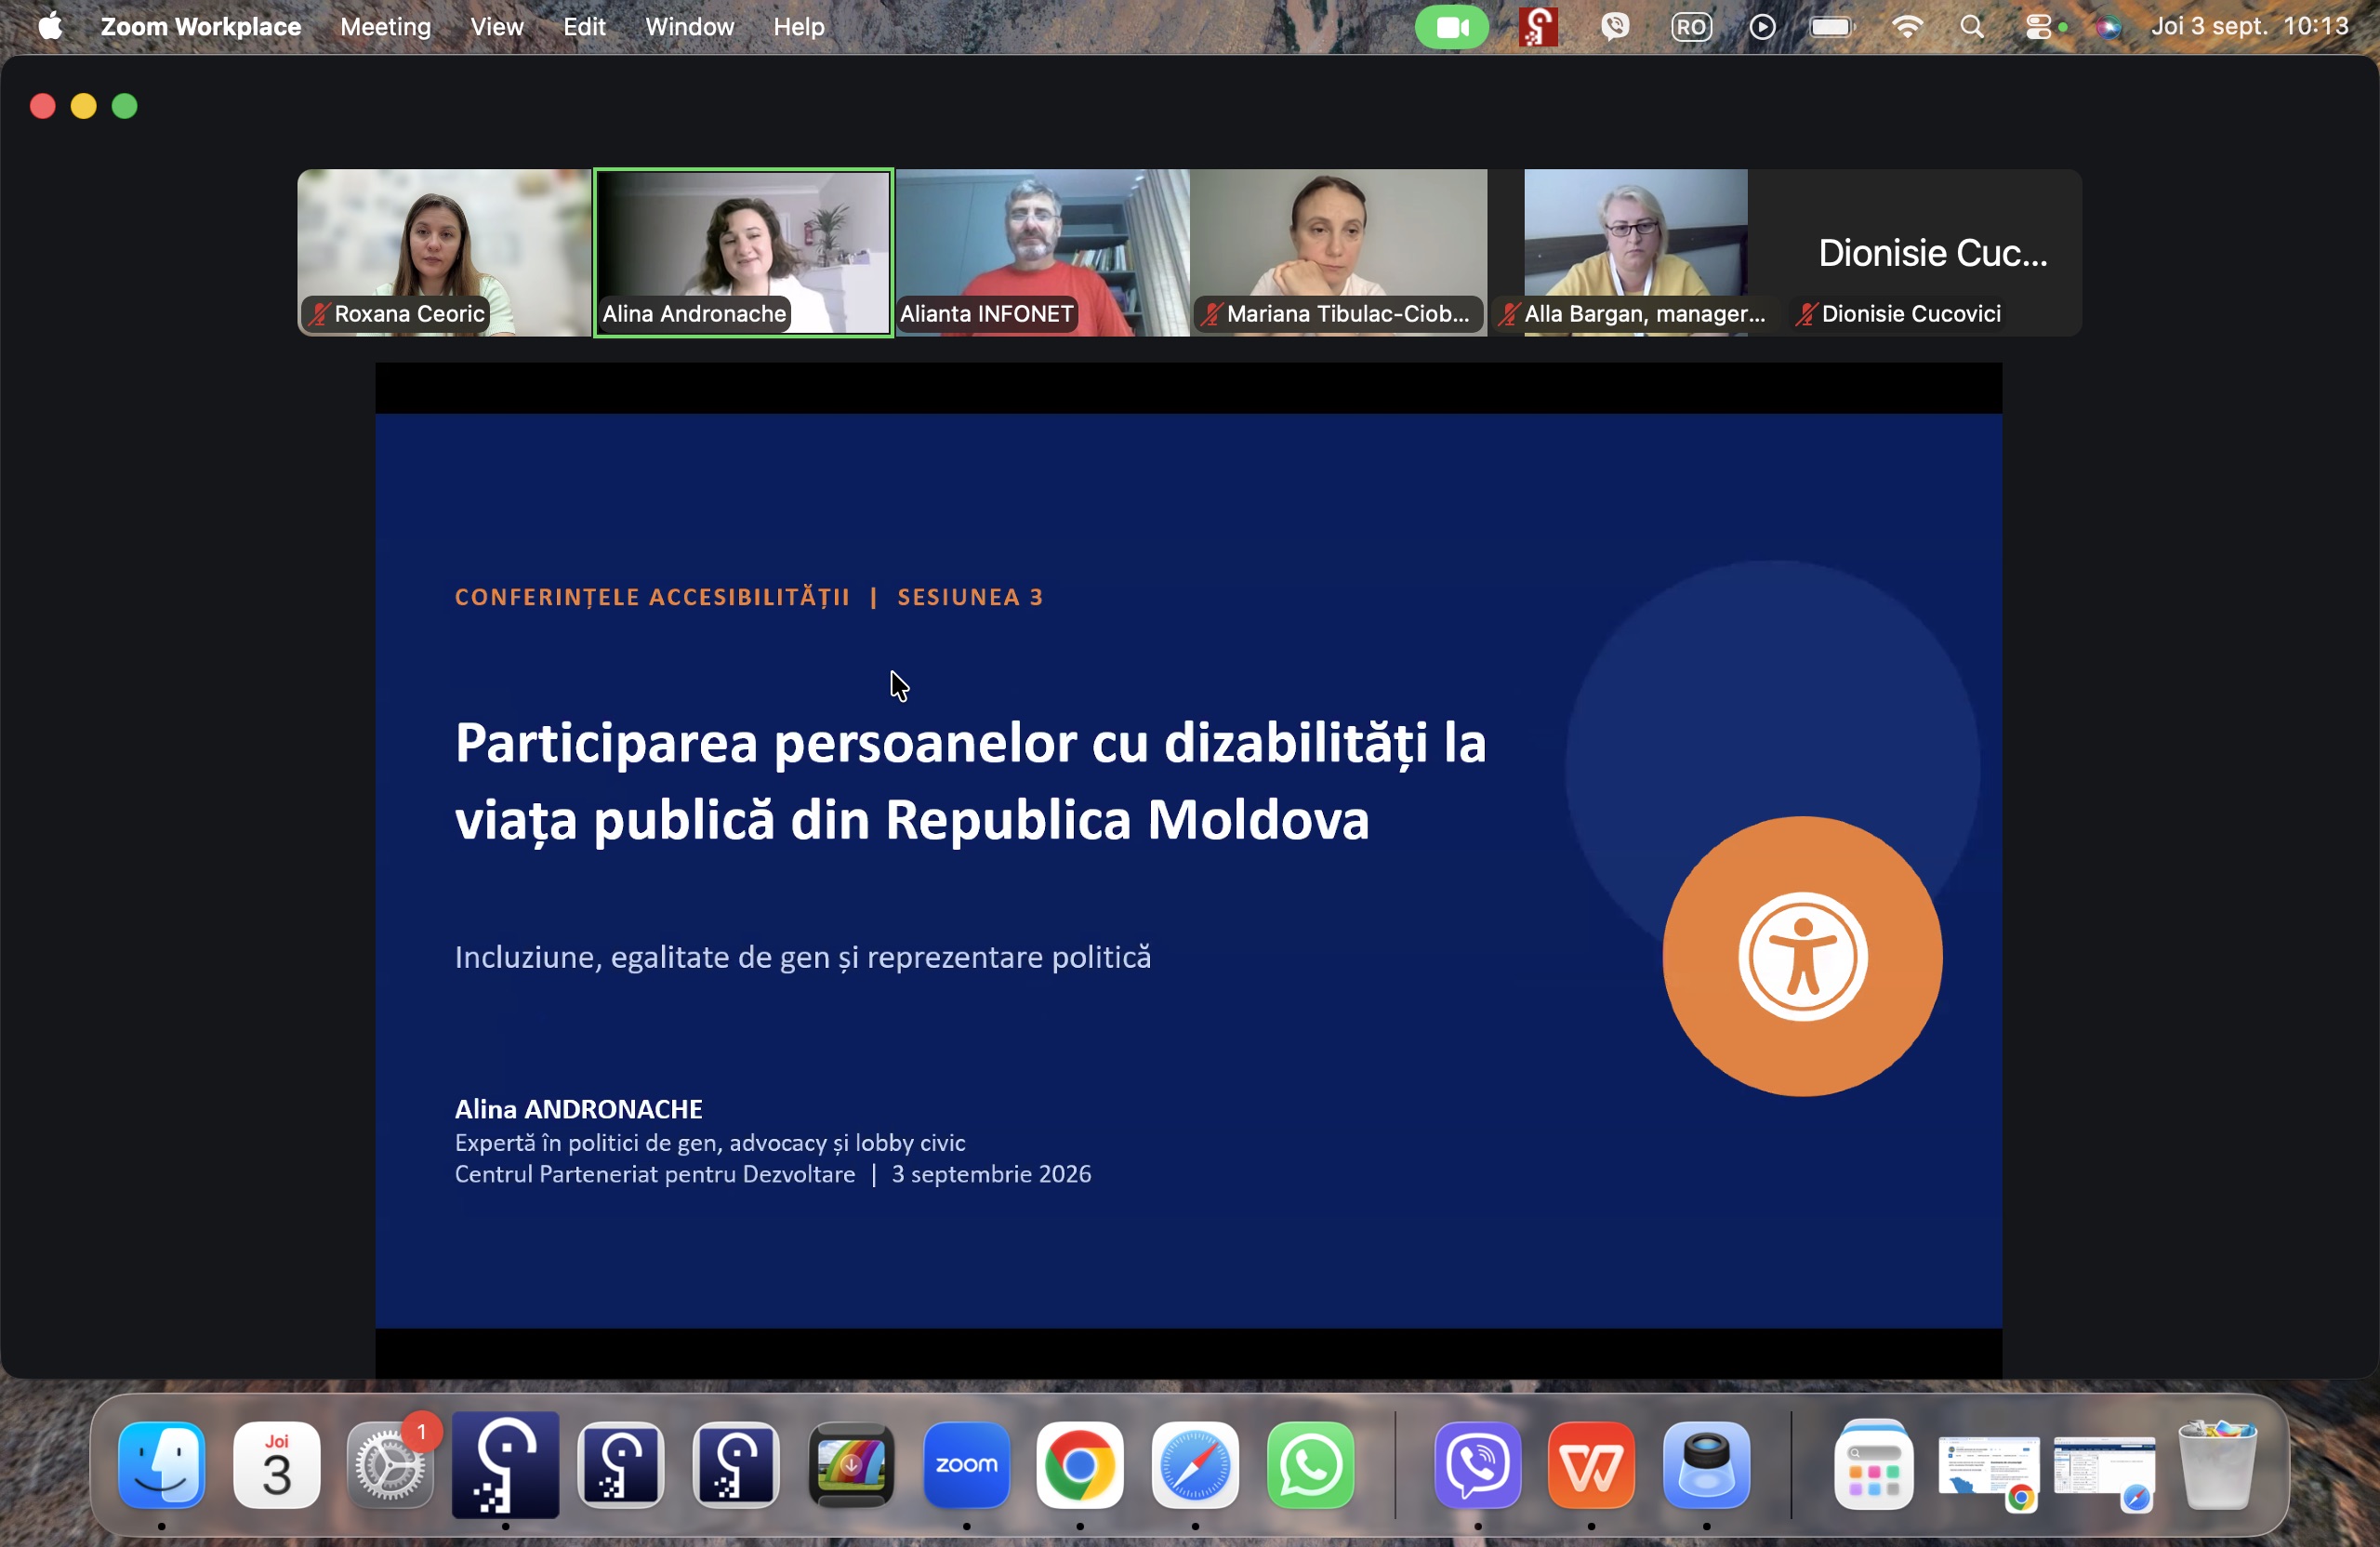Open WhatsApp in the dock

[1310, 1464]
